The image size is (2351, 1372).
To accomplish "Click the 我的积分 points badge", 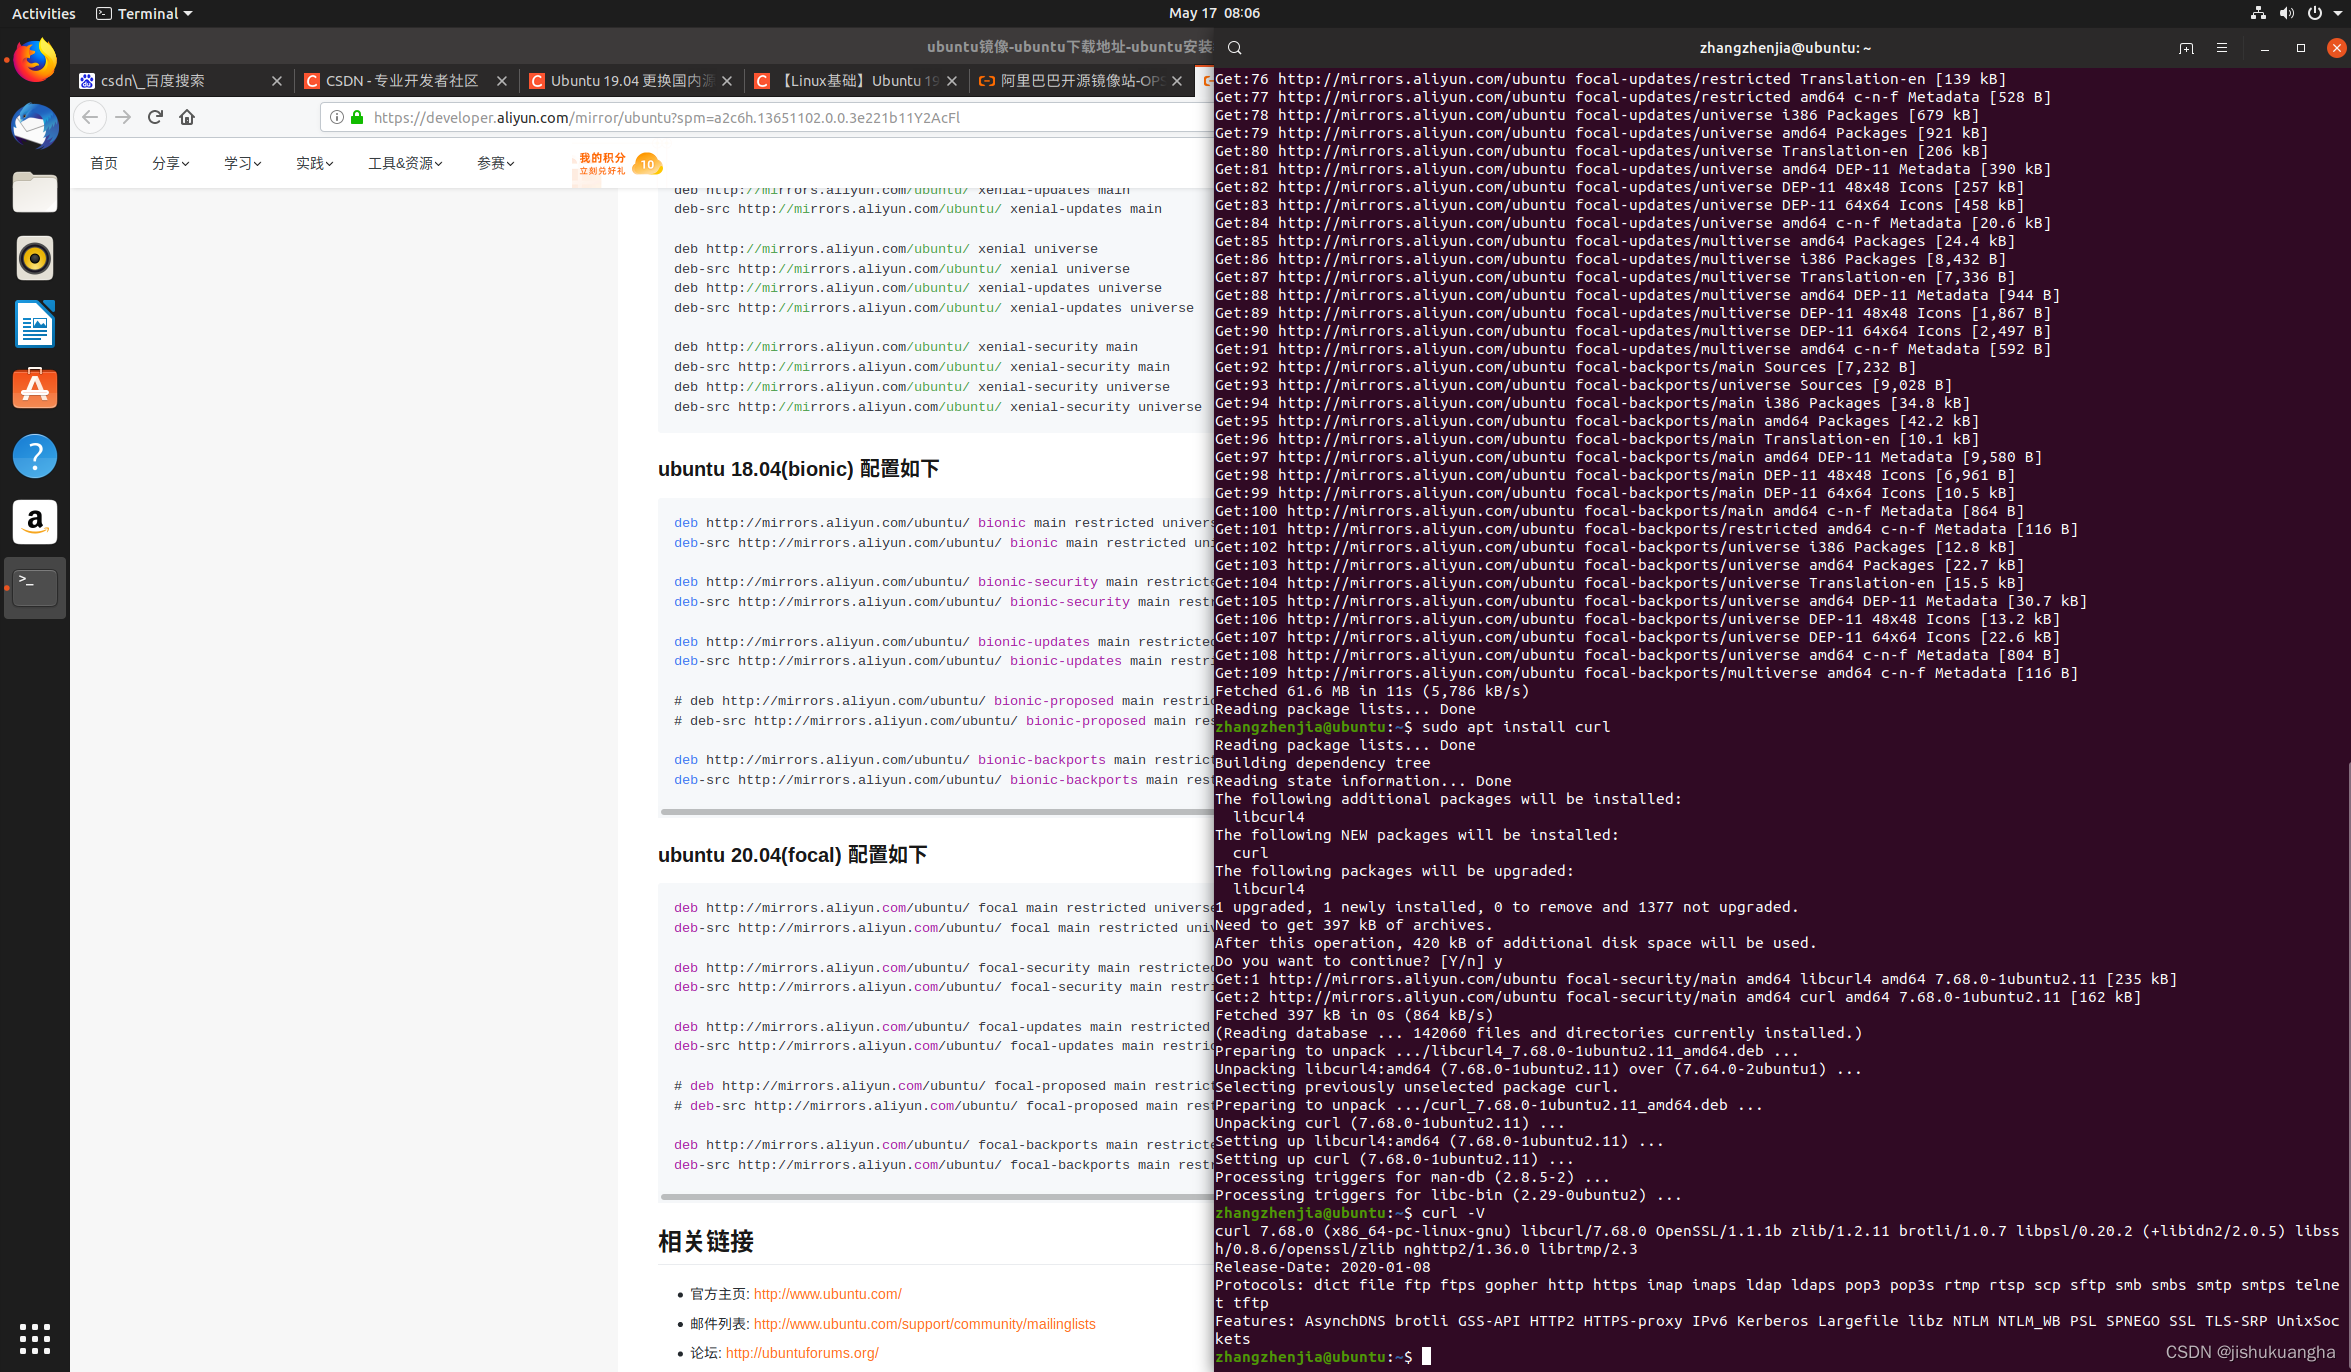I will pyautogui.click(x=620, y=164).
